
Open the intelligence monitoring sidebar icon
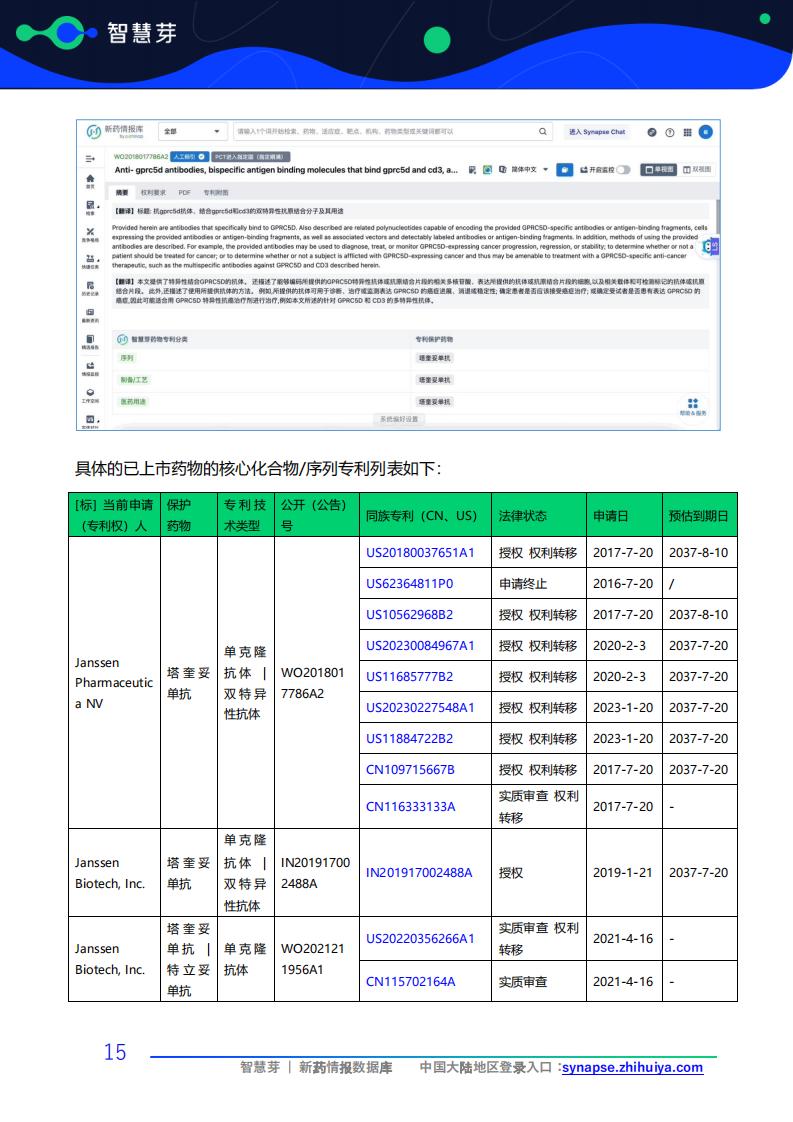point(90,369)
